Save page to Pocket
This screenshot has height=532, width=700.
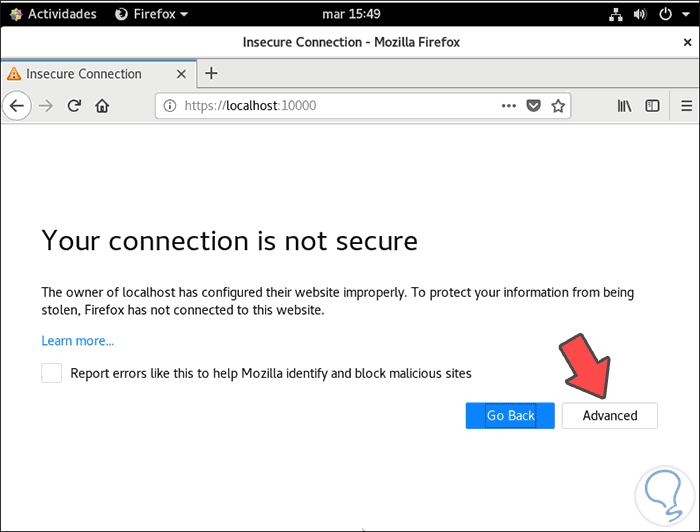[534, 105]
